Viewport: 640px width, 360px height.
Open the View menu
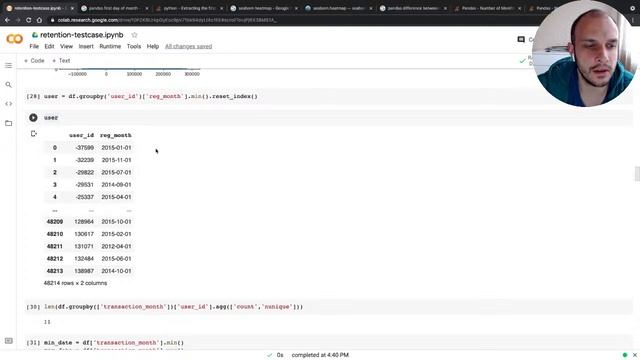(x=66, y=47)
